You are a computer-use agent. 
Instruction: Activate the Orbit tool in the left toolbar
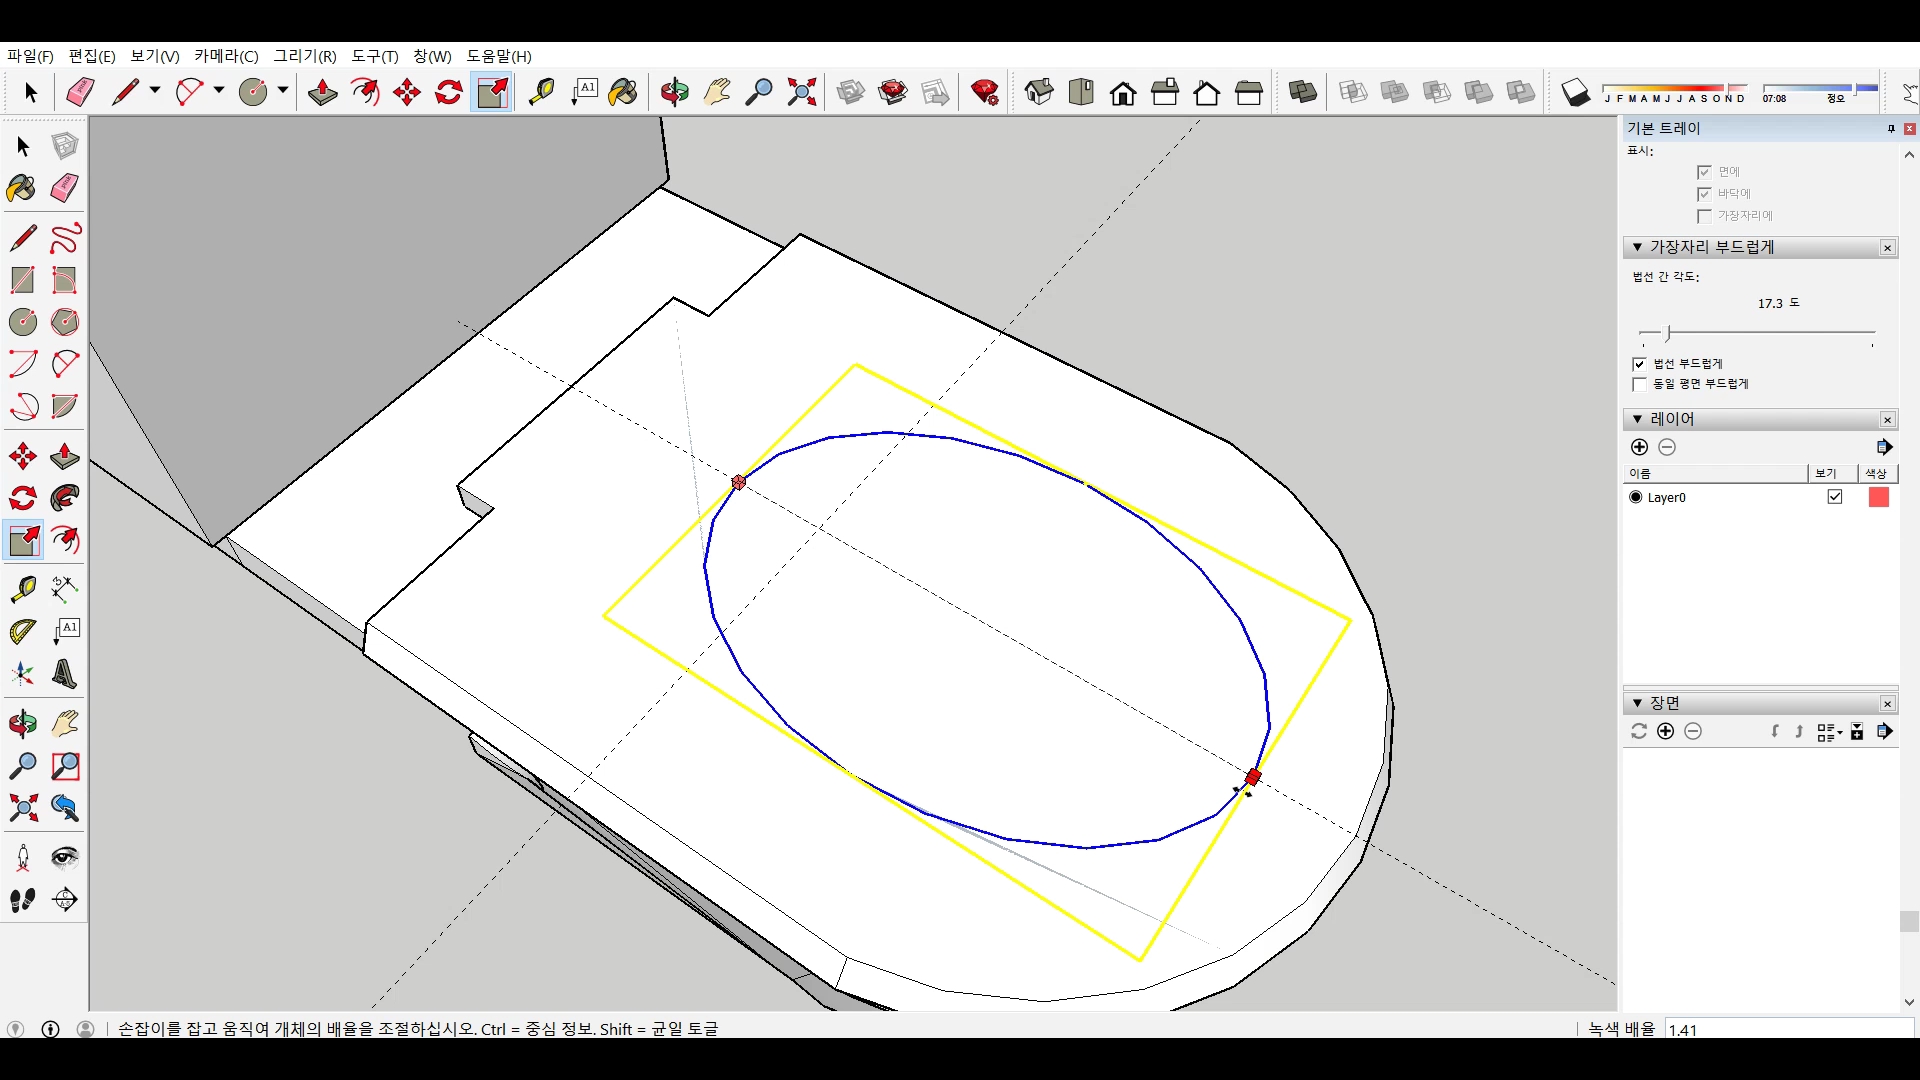[23, 724]
